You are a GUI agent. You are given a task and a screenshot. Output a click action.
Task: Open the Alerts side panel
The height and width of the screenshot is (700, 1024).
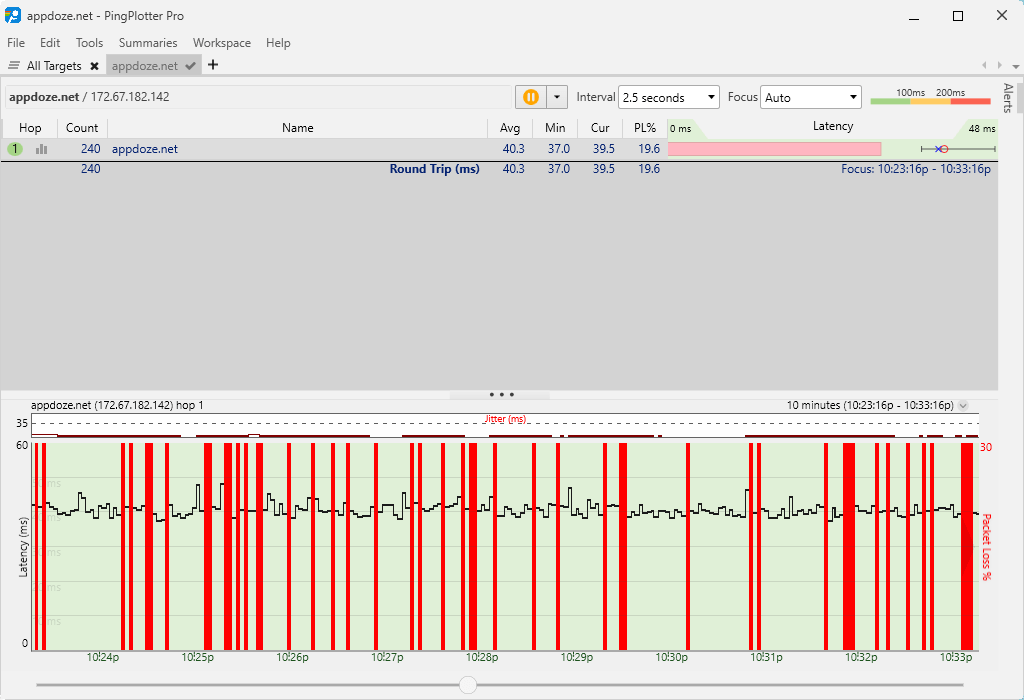1008,98
